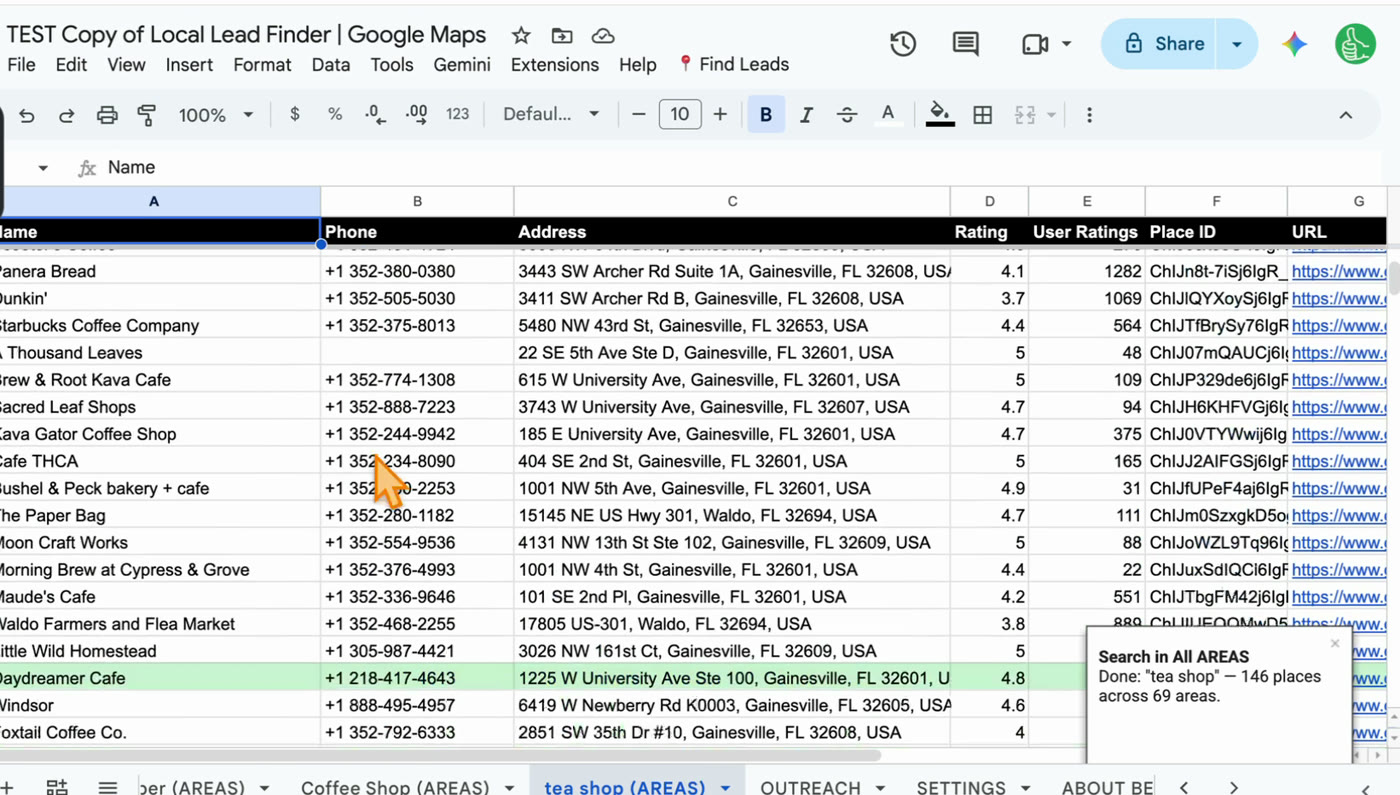Apply strikethrough formatting
This screenshot has width=1400, height=795.
[x=847, y=115]
